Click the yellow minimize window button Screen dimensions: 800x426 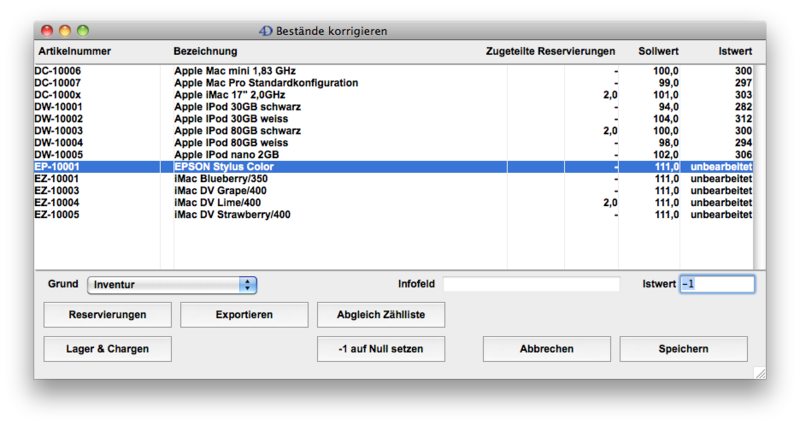[65, 32]
